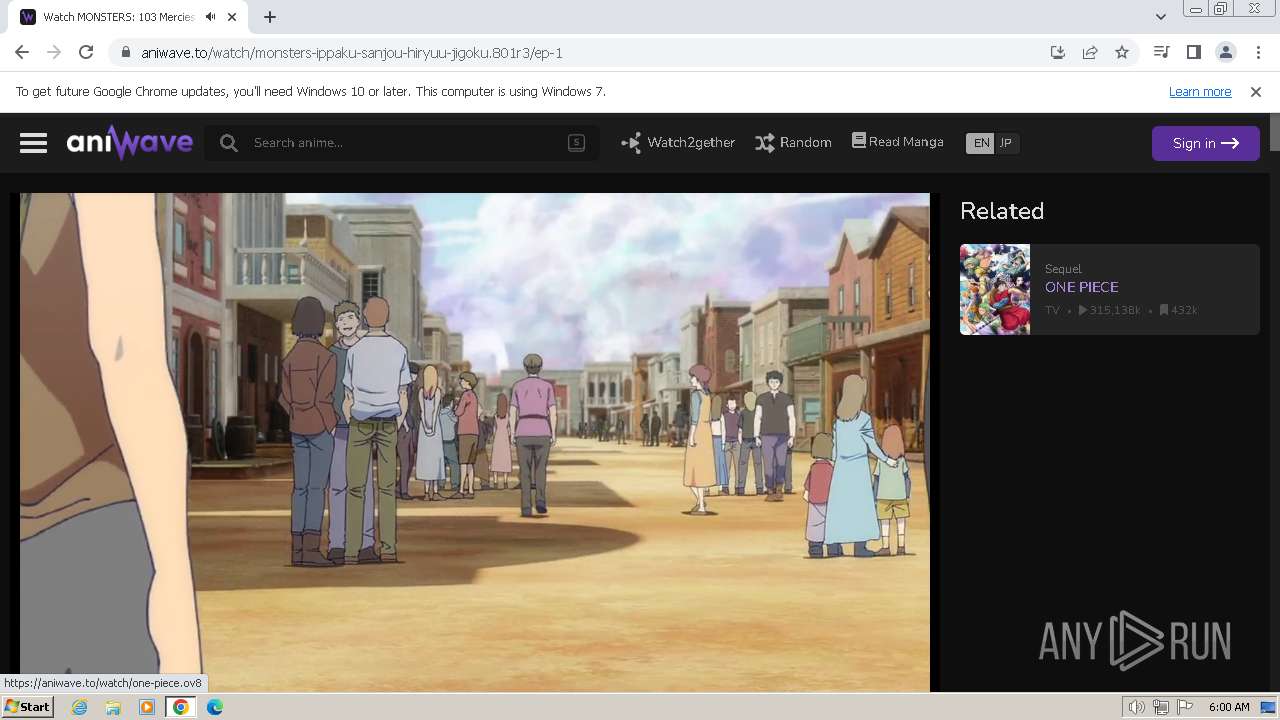Open the Chrome three-dot menu

click(x=1258, y=52)
